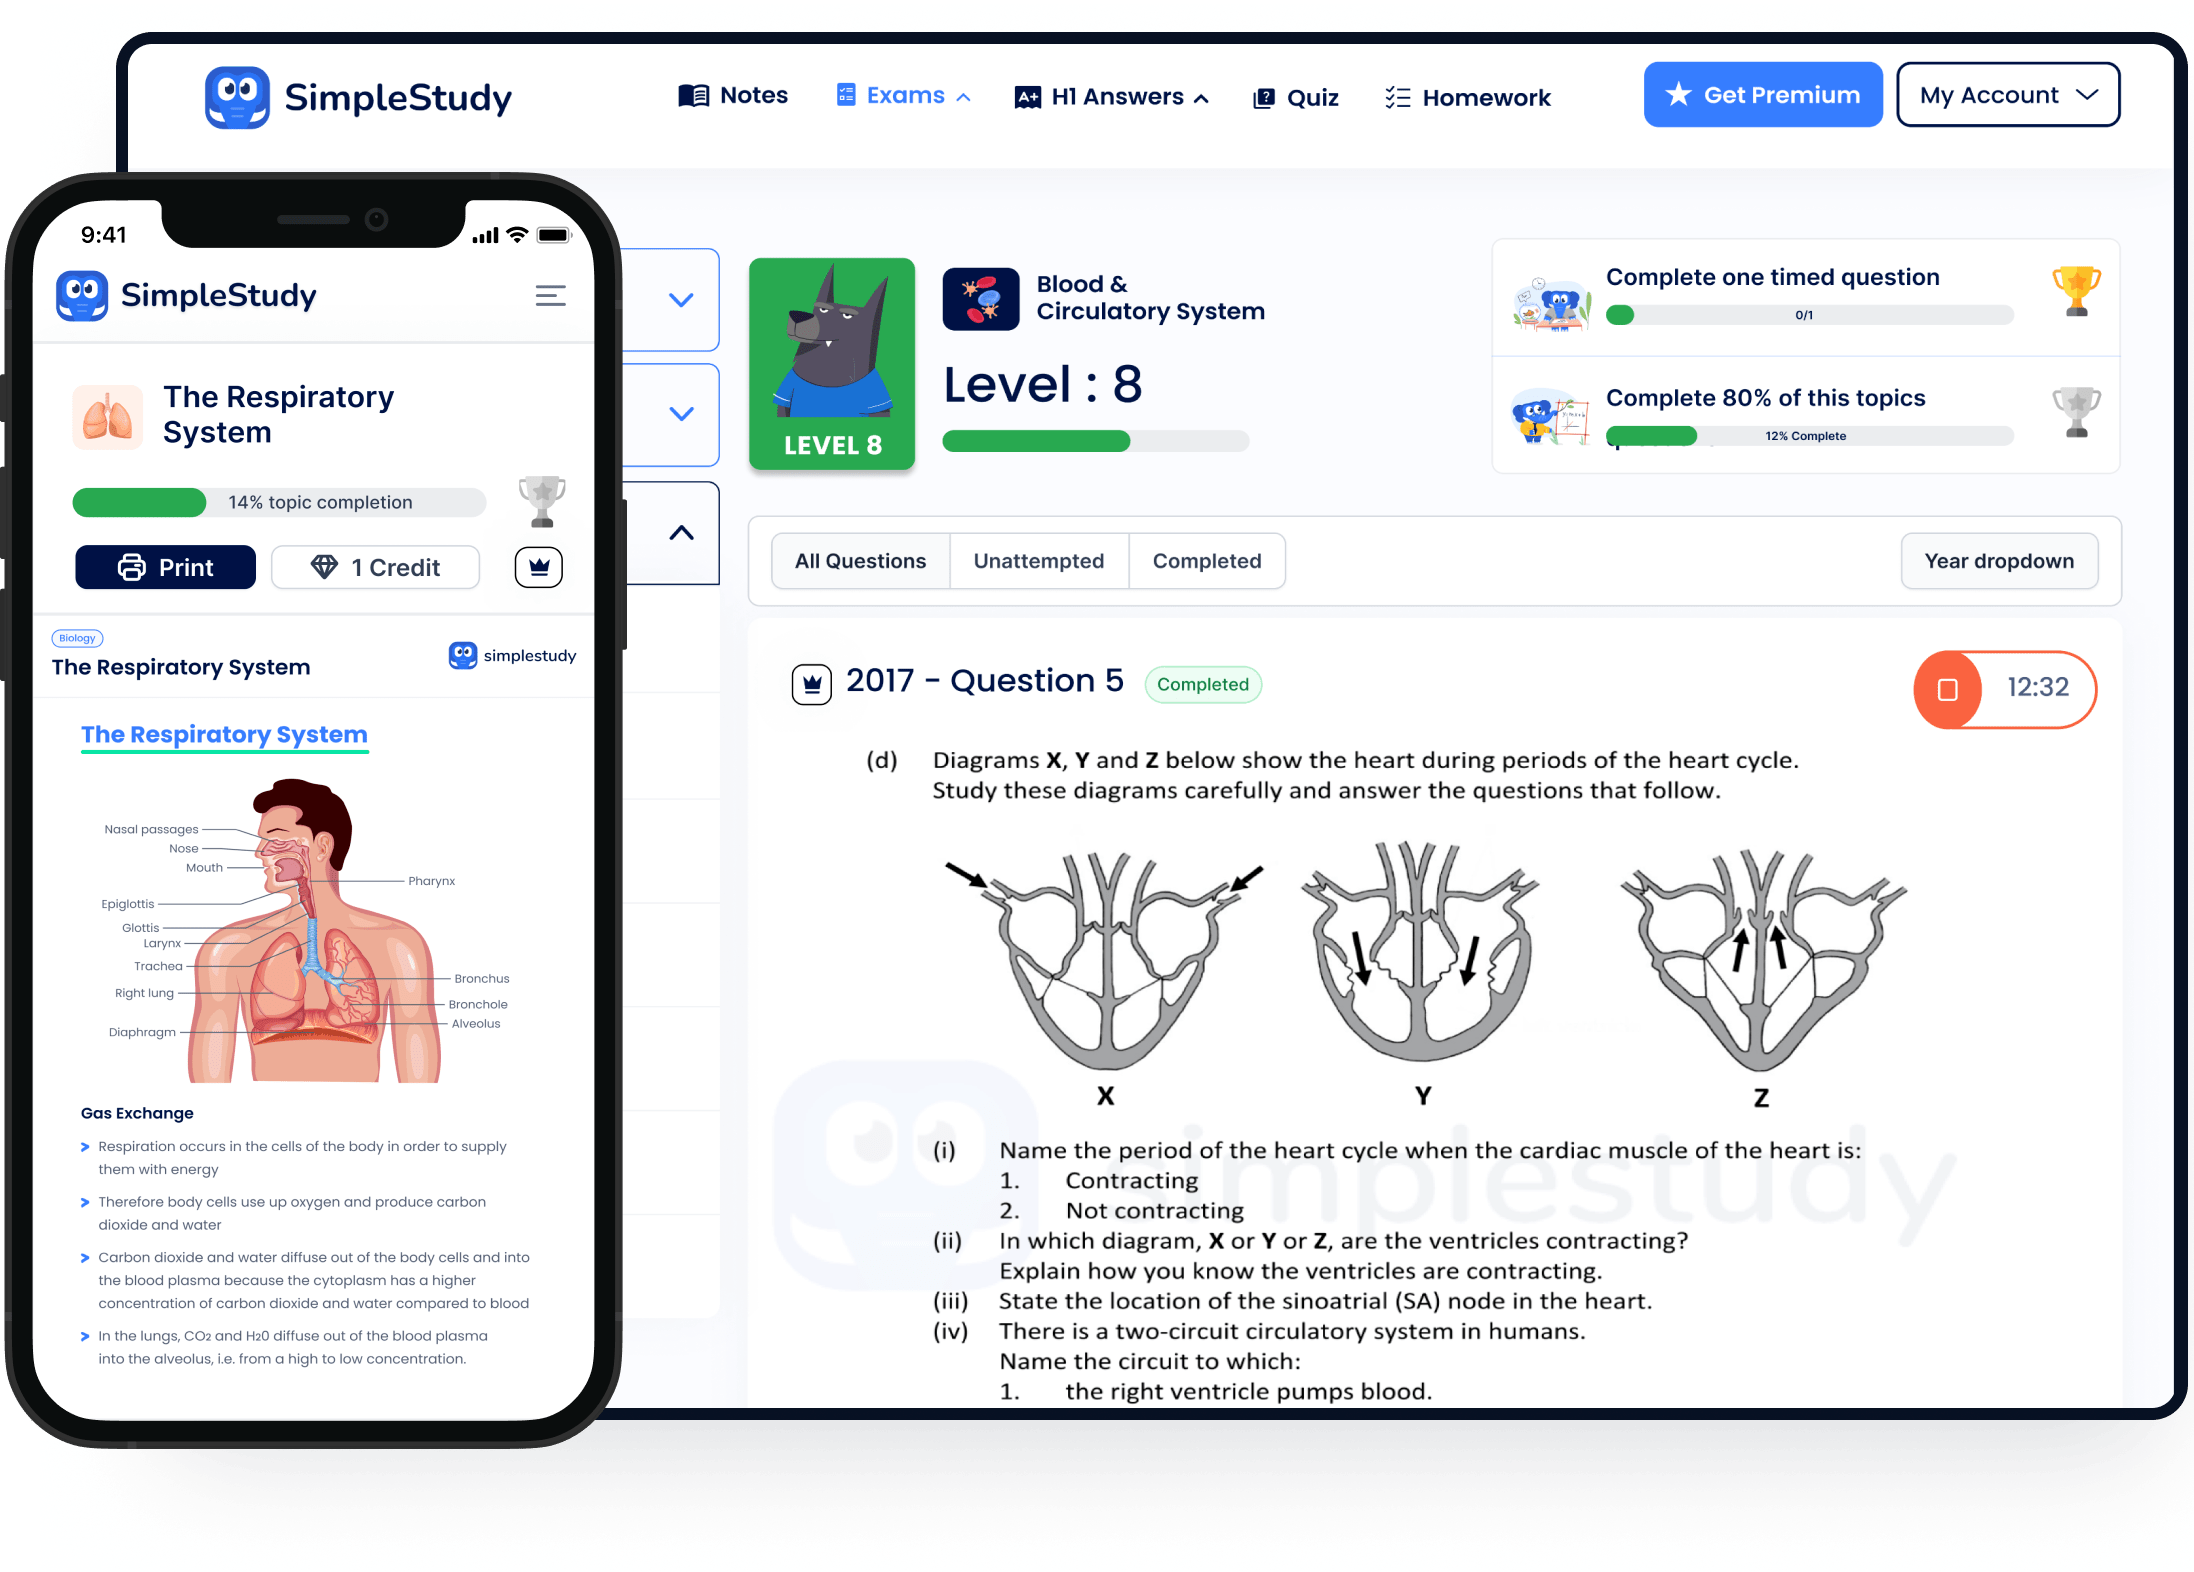Expand the second collapsed sidebar section chevron
Viewport: 2194px width, 1572px height.
(x=681, y=414)
